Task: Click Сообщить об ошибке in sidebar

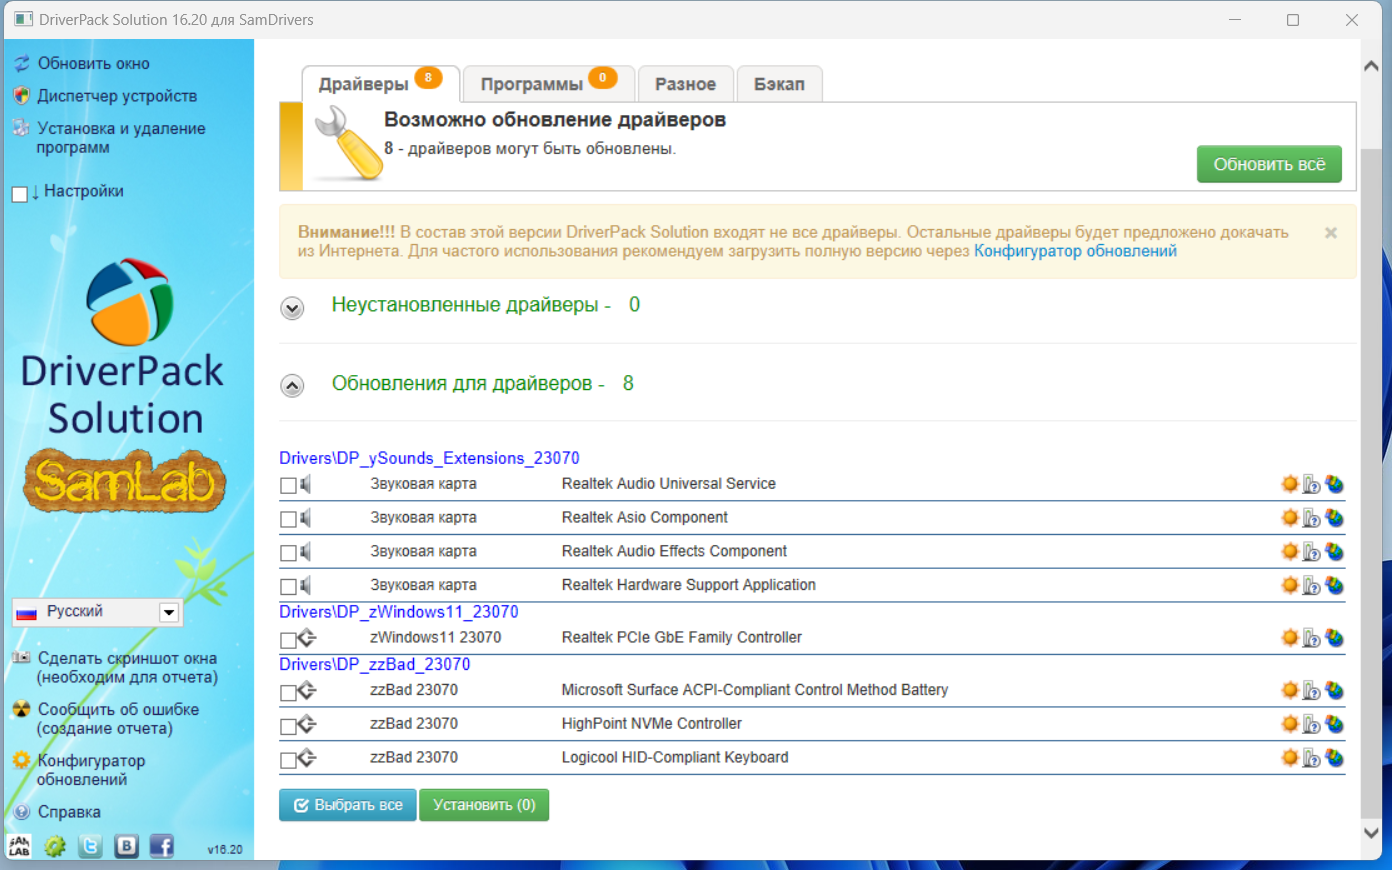Action: click(118, 719)
